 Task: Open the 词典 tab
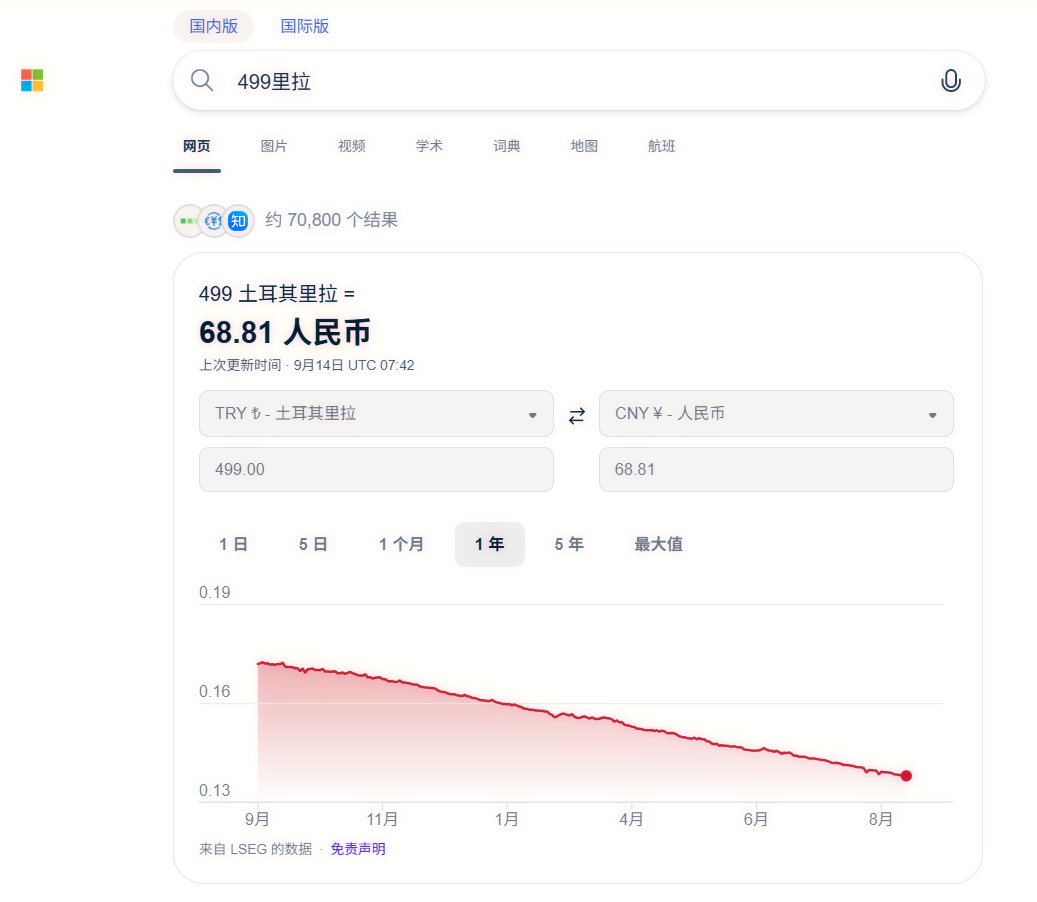point(507,146)
